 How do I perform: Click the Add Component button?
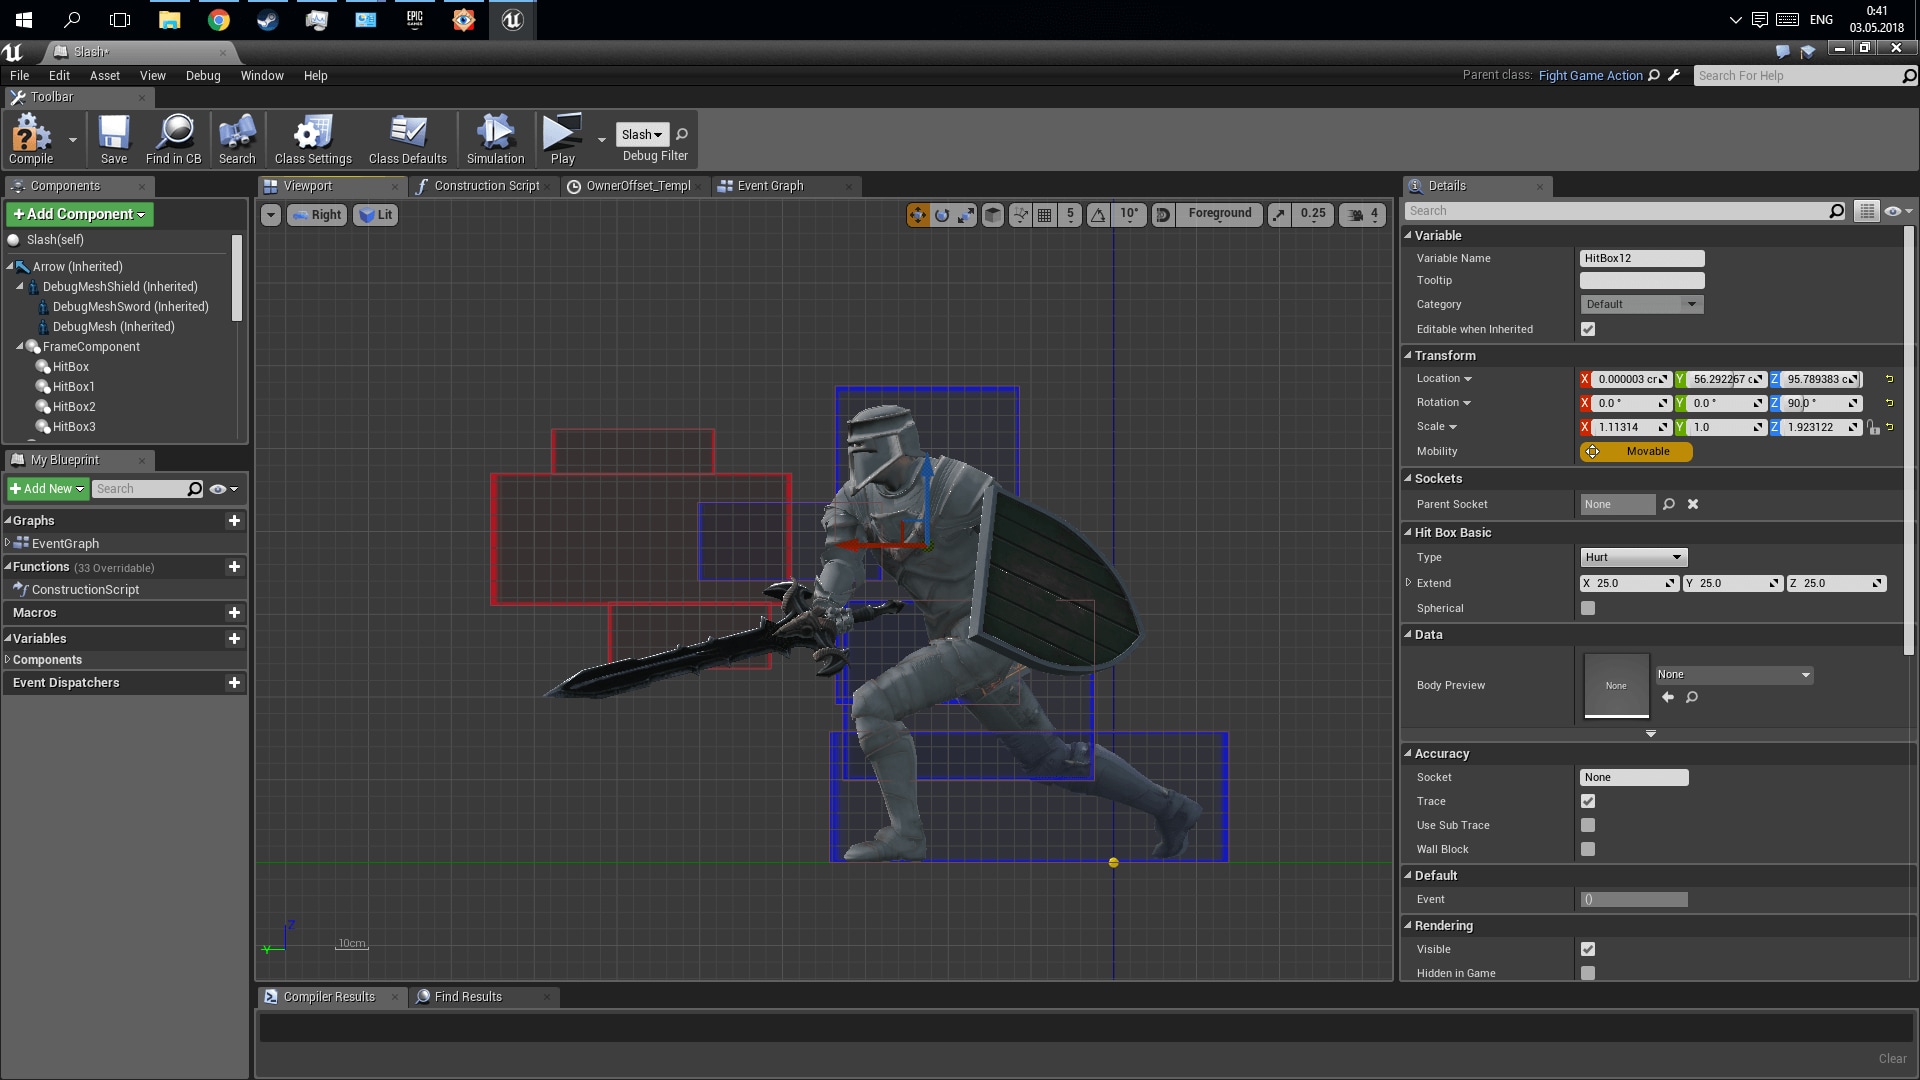pos(79,214)
